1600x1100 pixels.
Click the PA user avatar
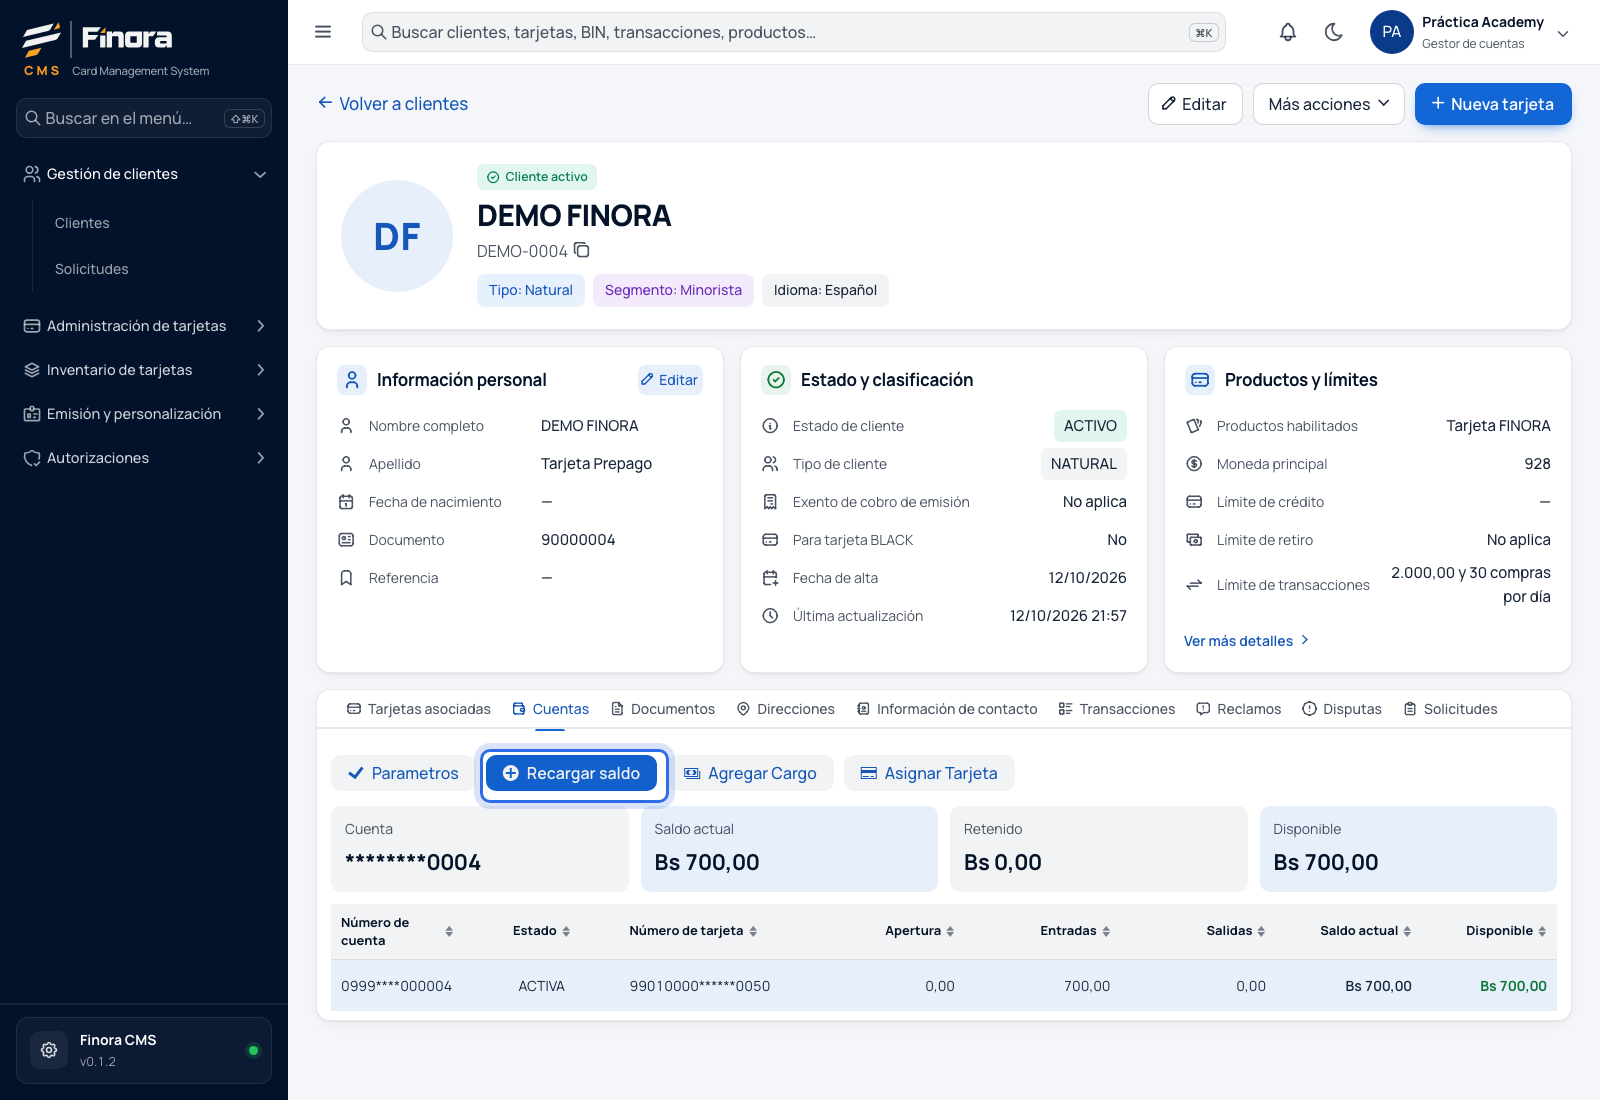(1391, 32)
